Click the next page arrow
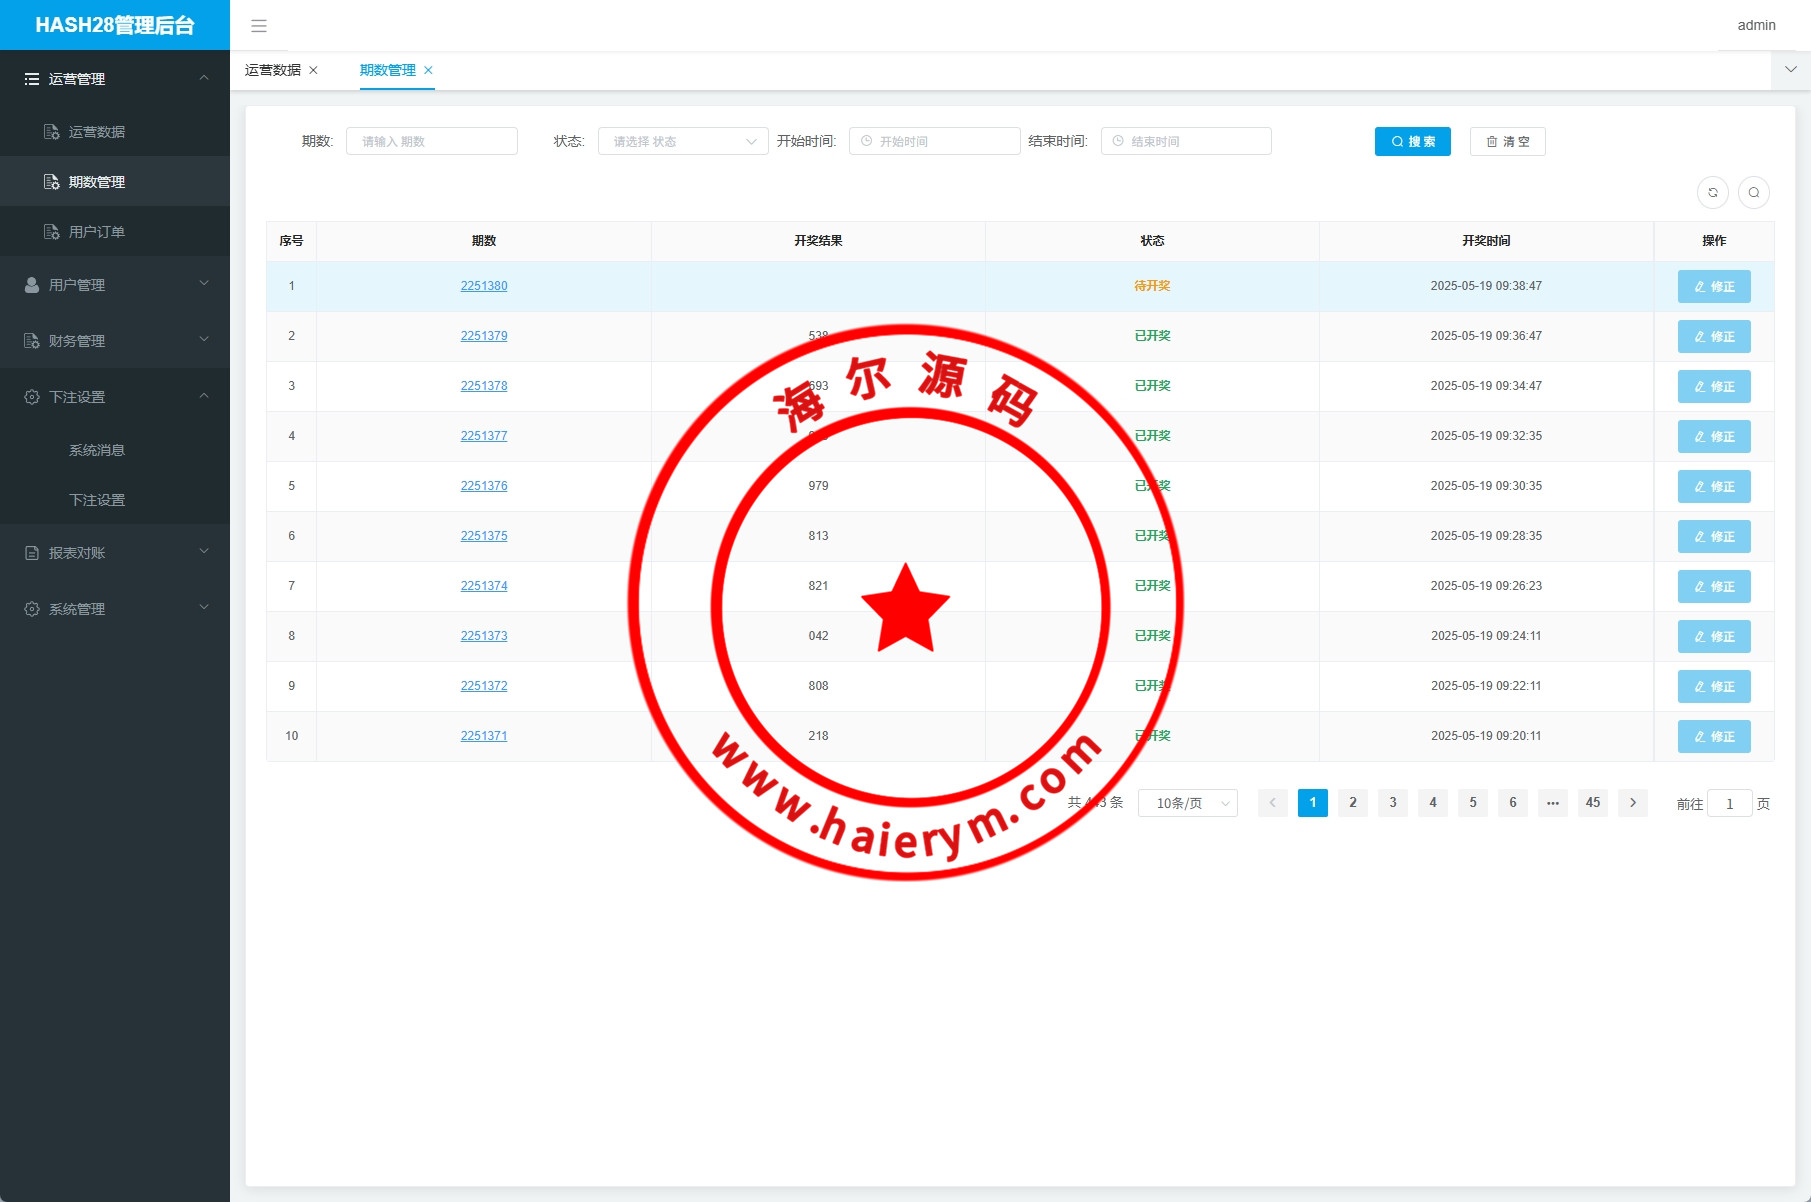Screen dimensions: 1811x1202 click(x=1632, y=803)
